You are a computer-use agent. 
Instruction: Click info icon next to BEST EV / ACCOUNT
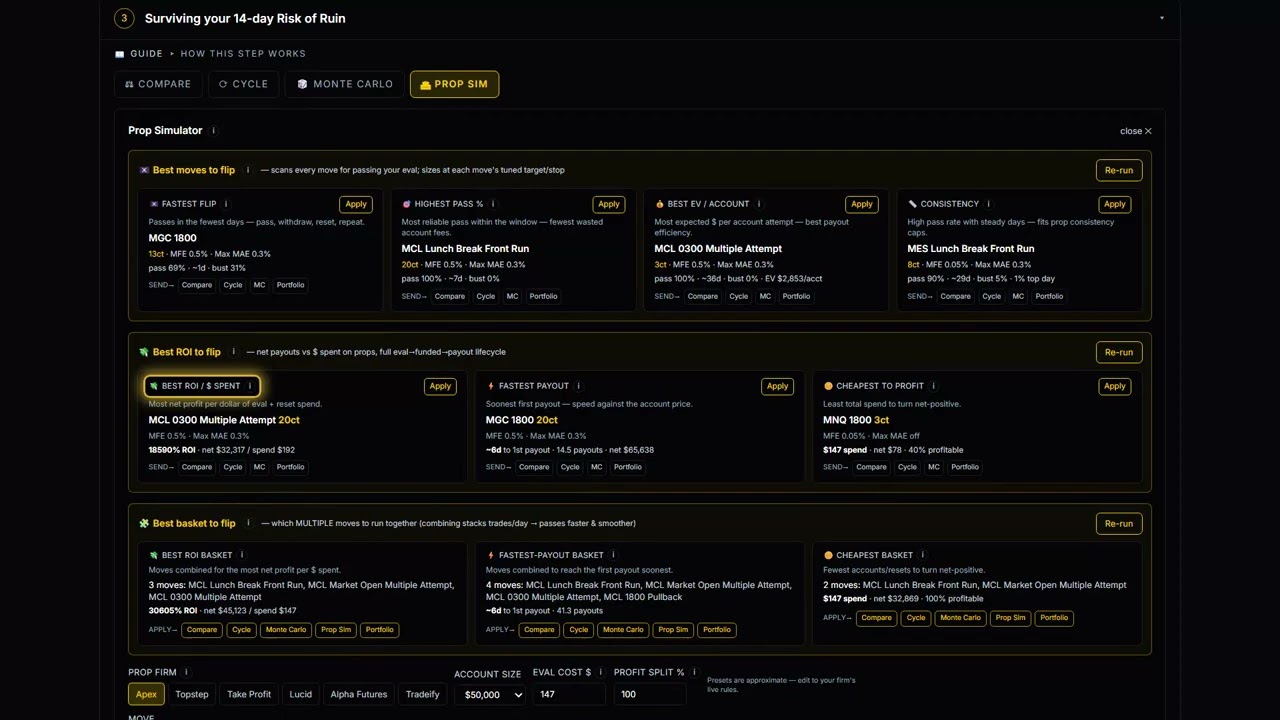click(759, 204)
